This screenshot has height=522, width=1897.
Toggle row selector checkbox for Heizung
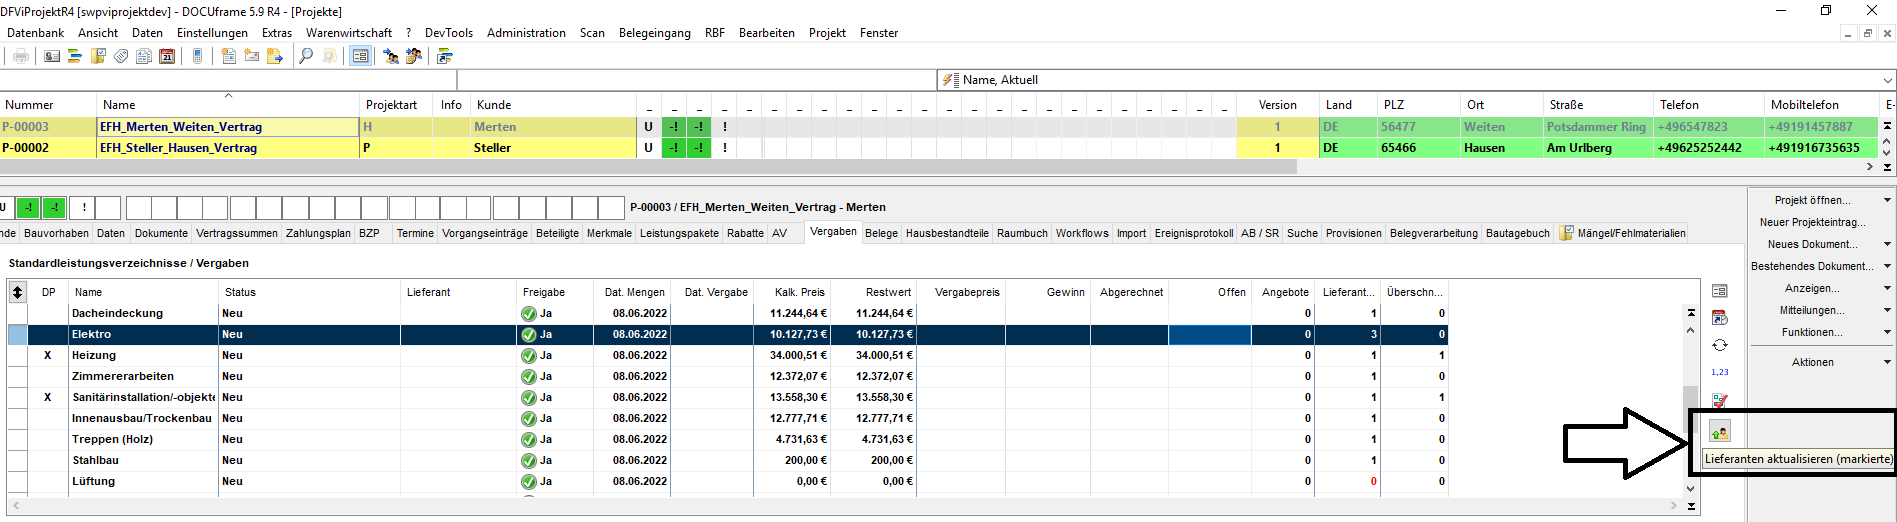[x=17, y=355]
